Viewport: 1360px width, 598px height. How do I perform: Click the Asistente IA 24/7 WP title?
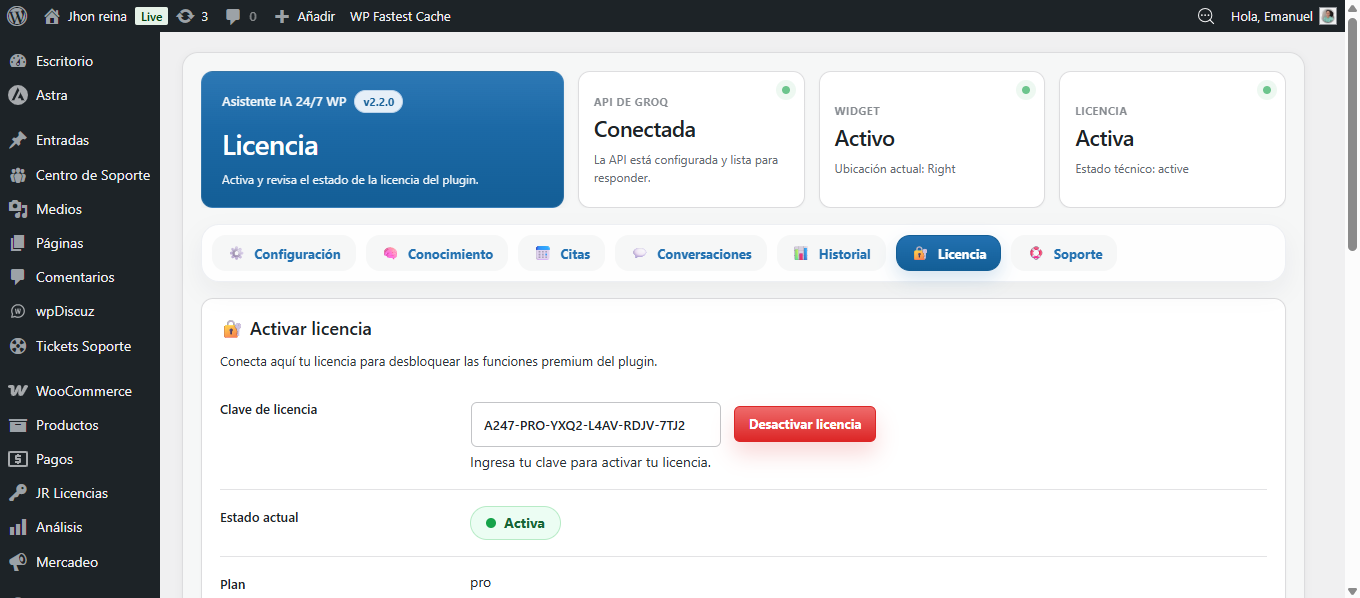click(x=284, y=102)
